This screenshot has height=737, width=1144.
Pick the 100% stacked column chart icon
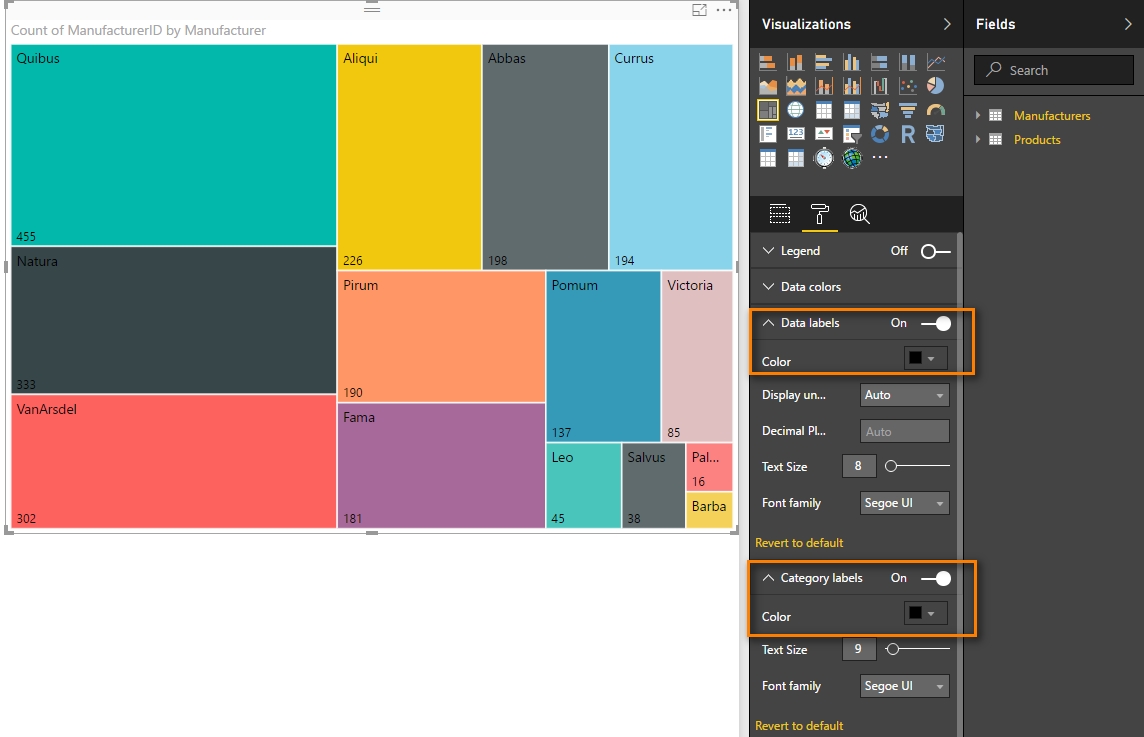908,62
